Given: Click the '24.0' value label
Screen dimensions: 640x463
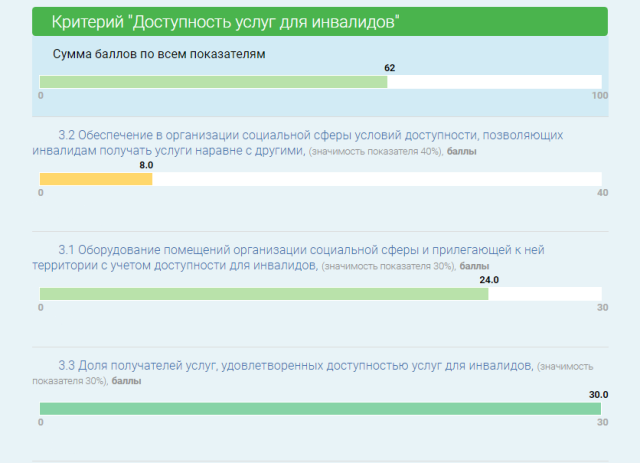Looking at the screenshot, I should [x=489, y=280].
